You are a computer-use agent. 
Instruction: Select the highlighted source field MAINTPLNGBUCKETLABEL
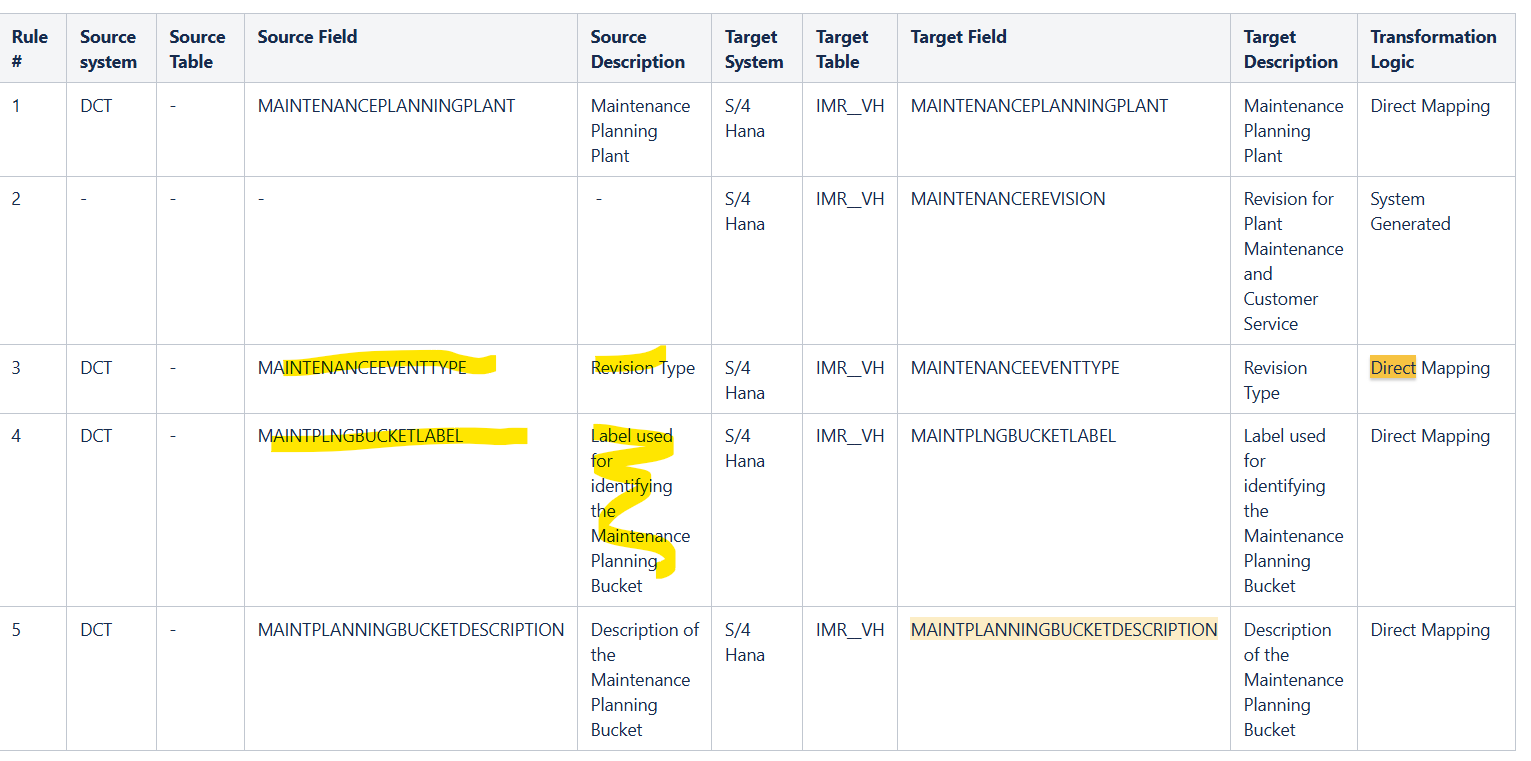360,436
